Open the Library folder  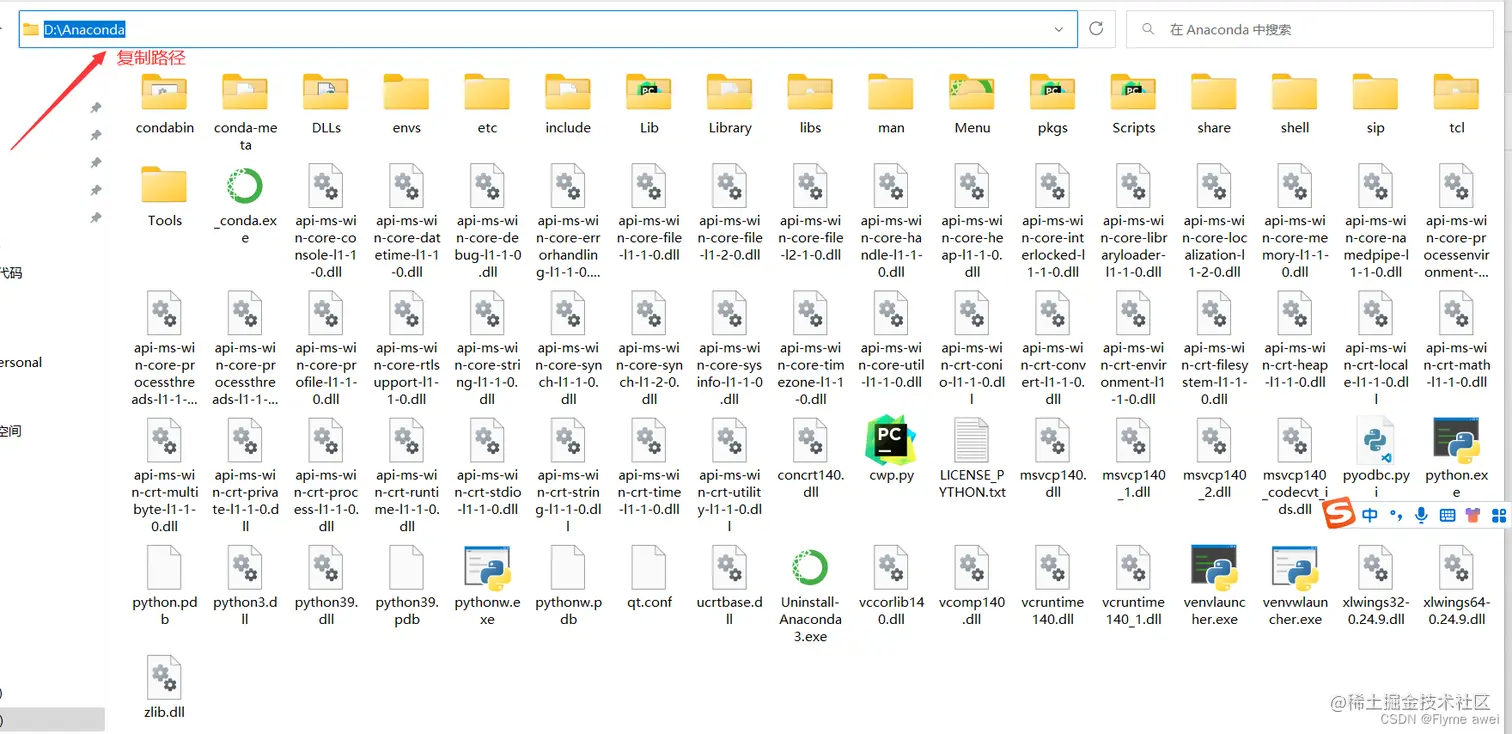[730, 104]
